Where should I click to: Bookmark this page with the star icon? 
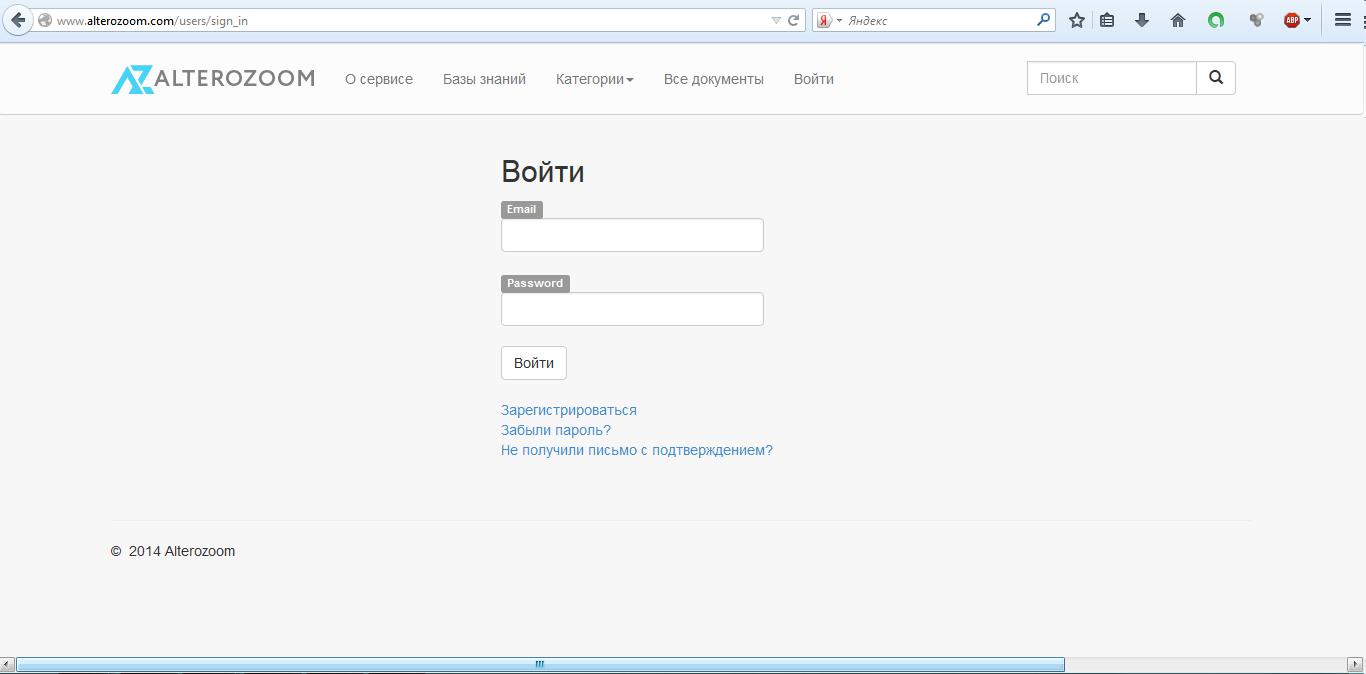[1077, 20]
